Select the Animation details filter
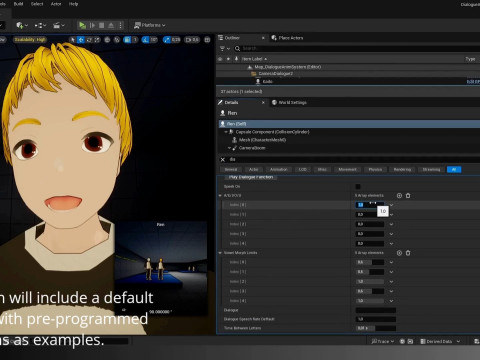480x360 pixels. point(279,170)
